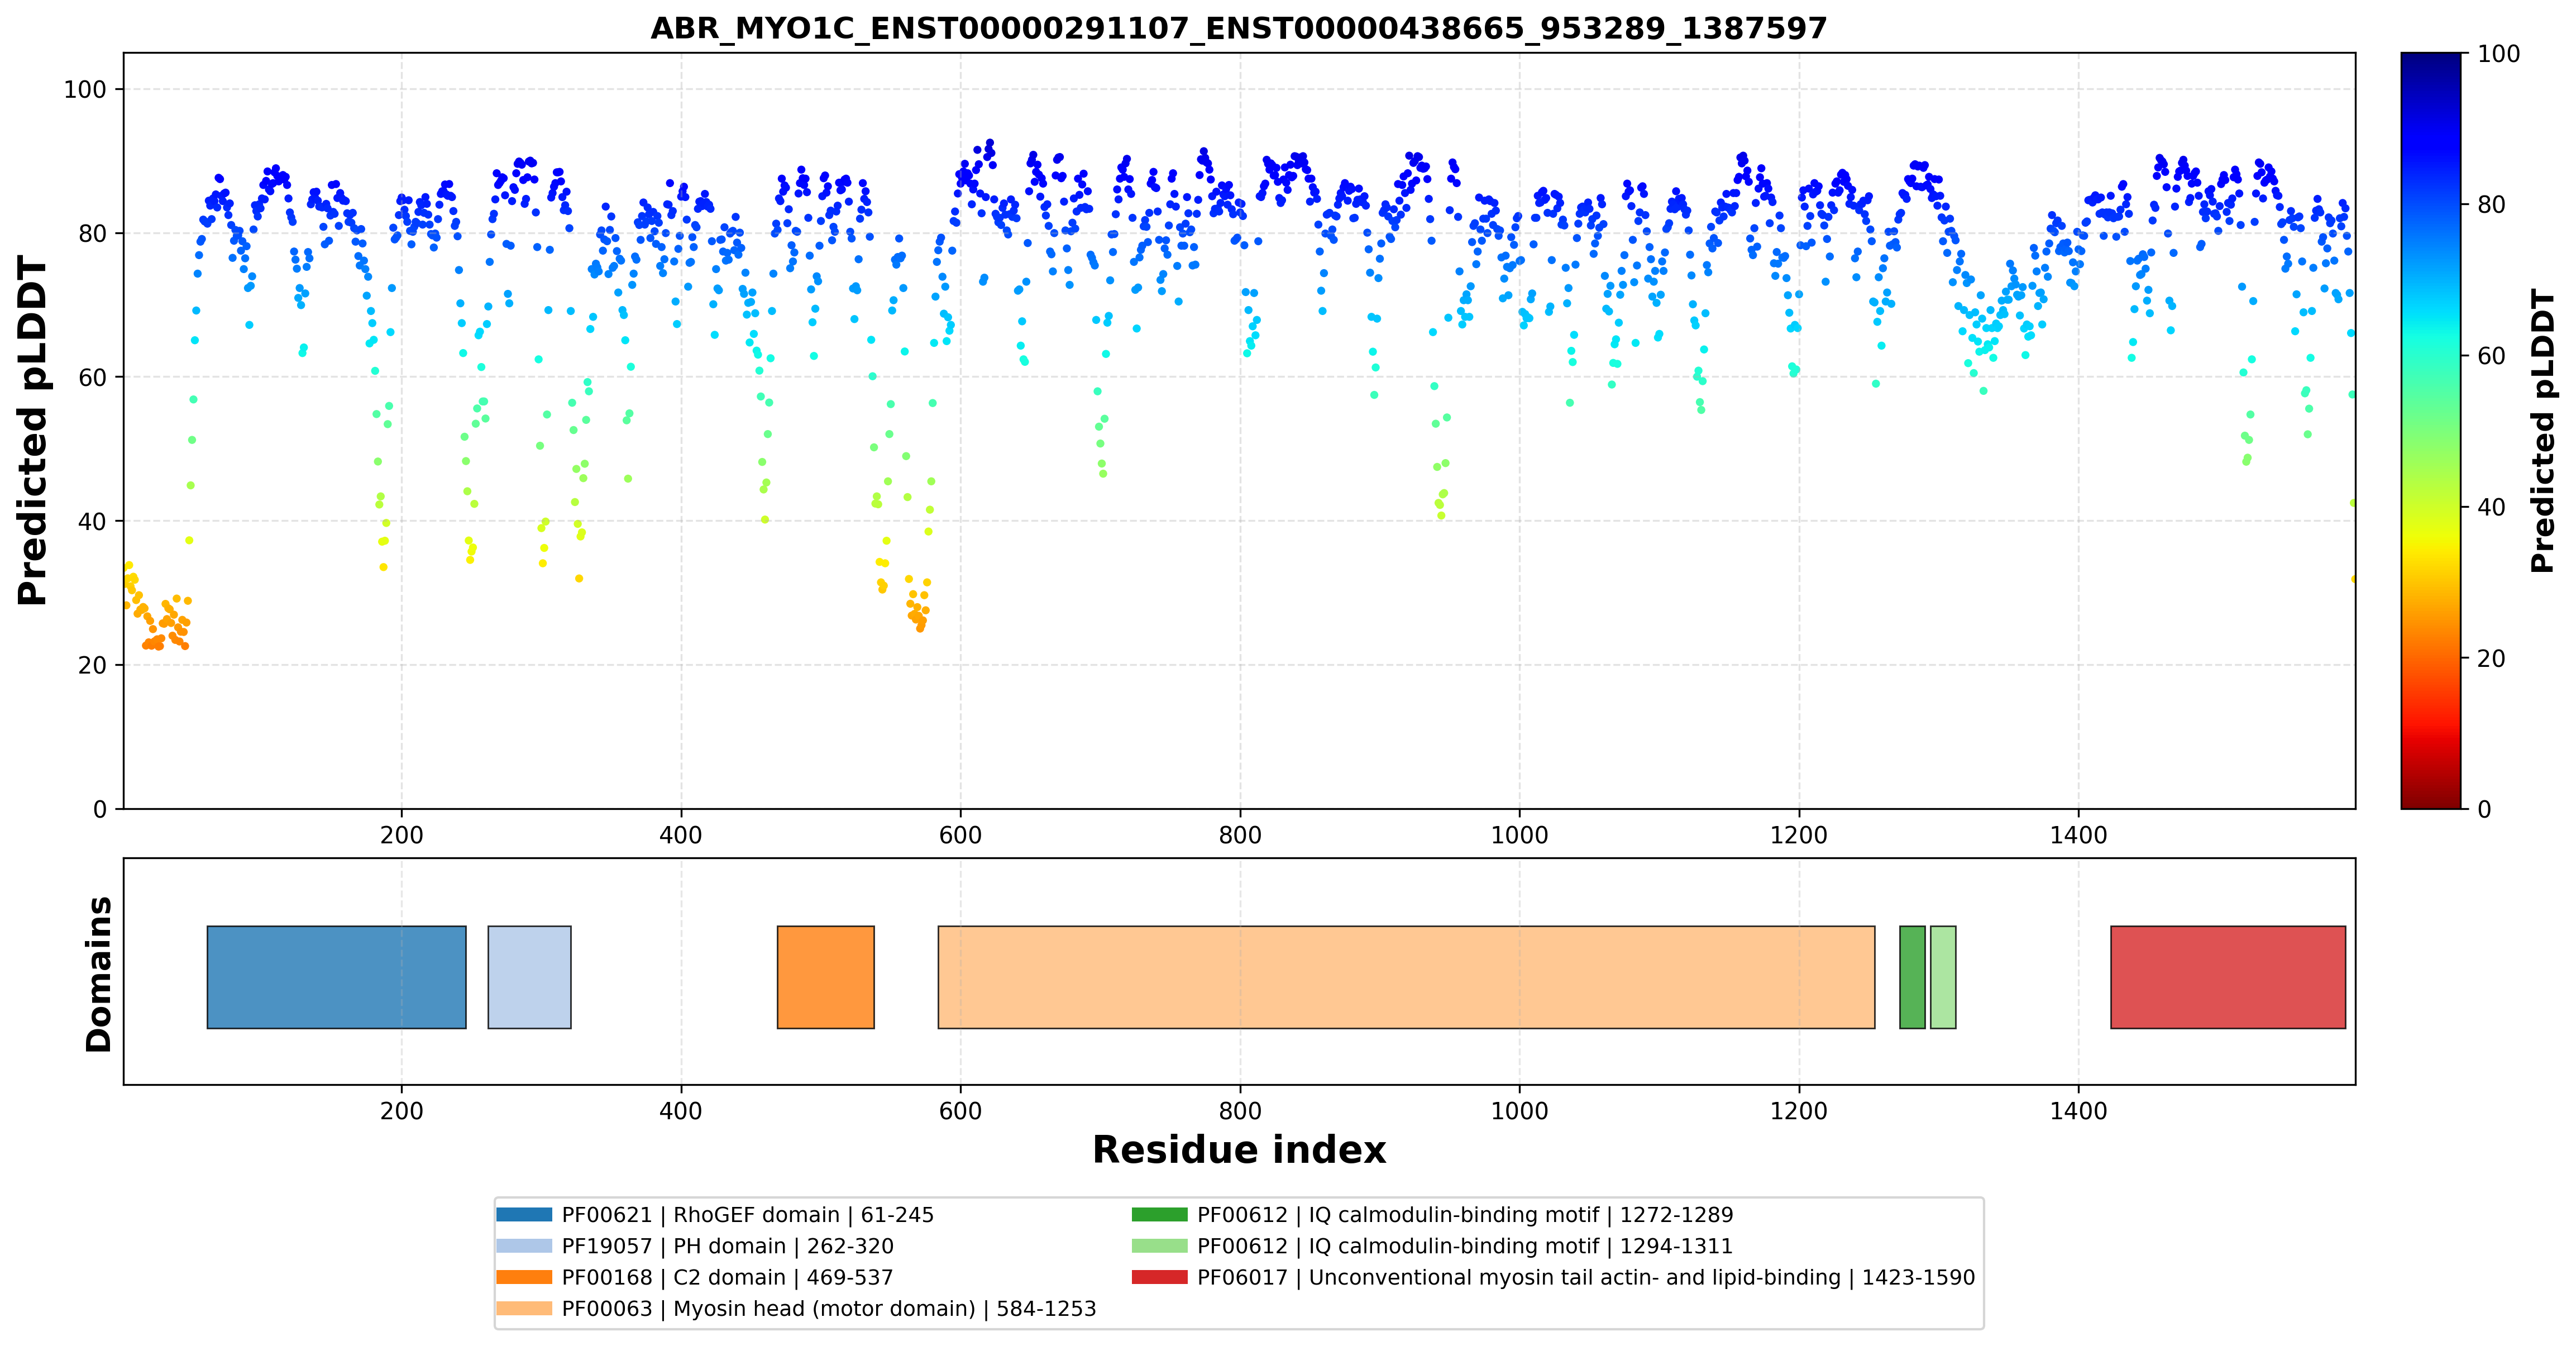Click the red myosin tail domain bar
This screenshot has width=2576, height=1346.
2228,977
